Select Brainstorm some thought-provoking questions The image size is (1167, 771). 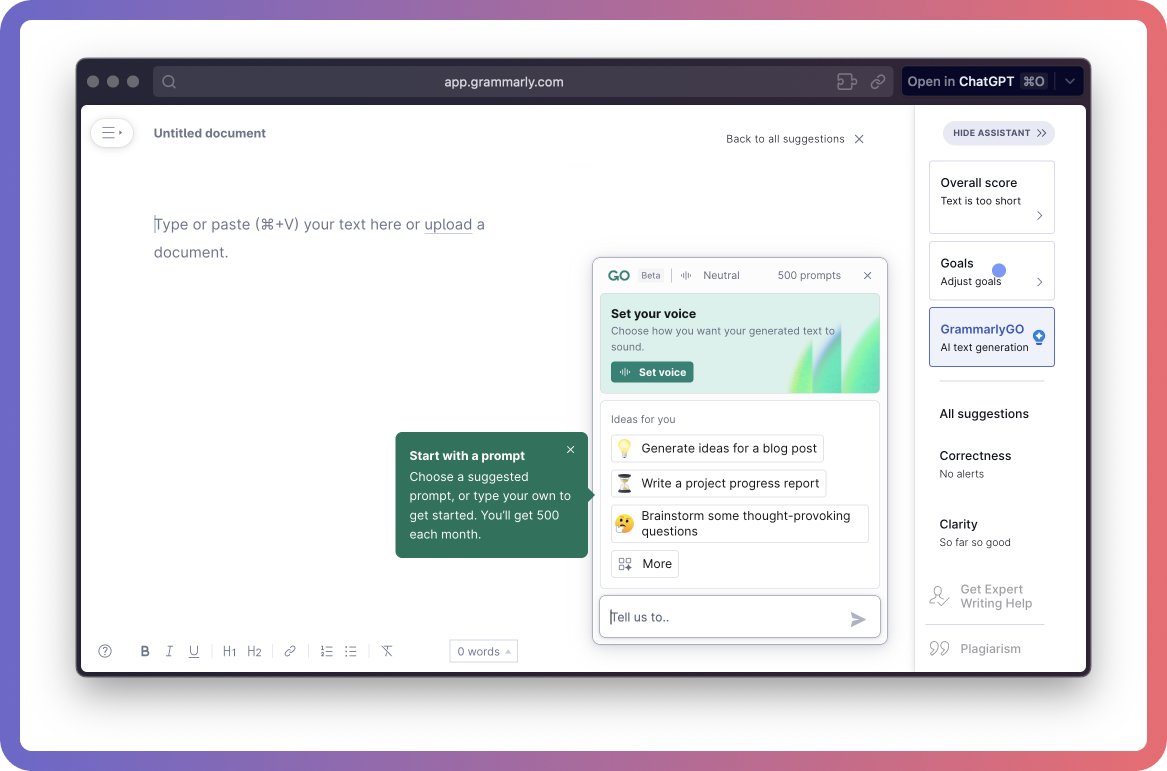coord(740,523)
